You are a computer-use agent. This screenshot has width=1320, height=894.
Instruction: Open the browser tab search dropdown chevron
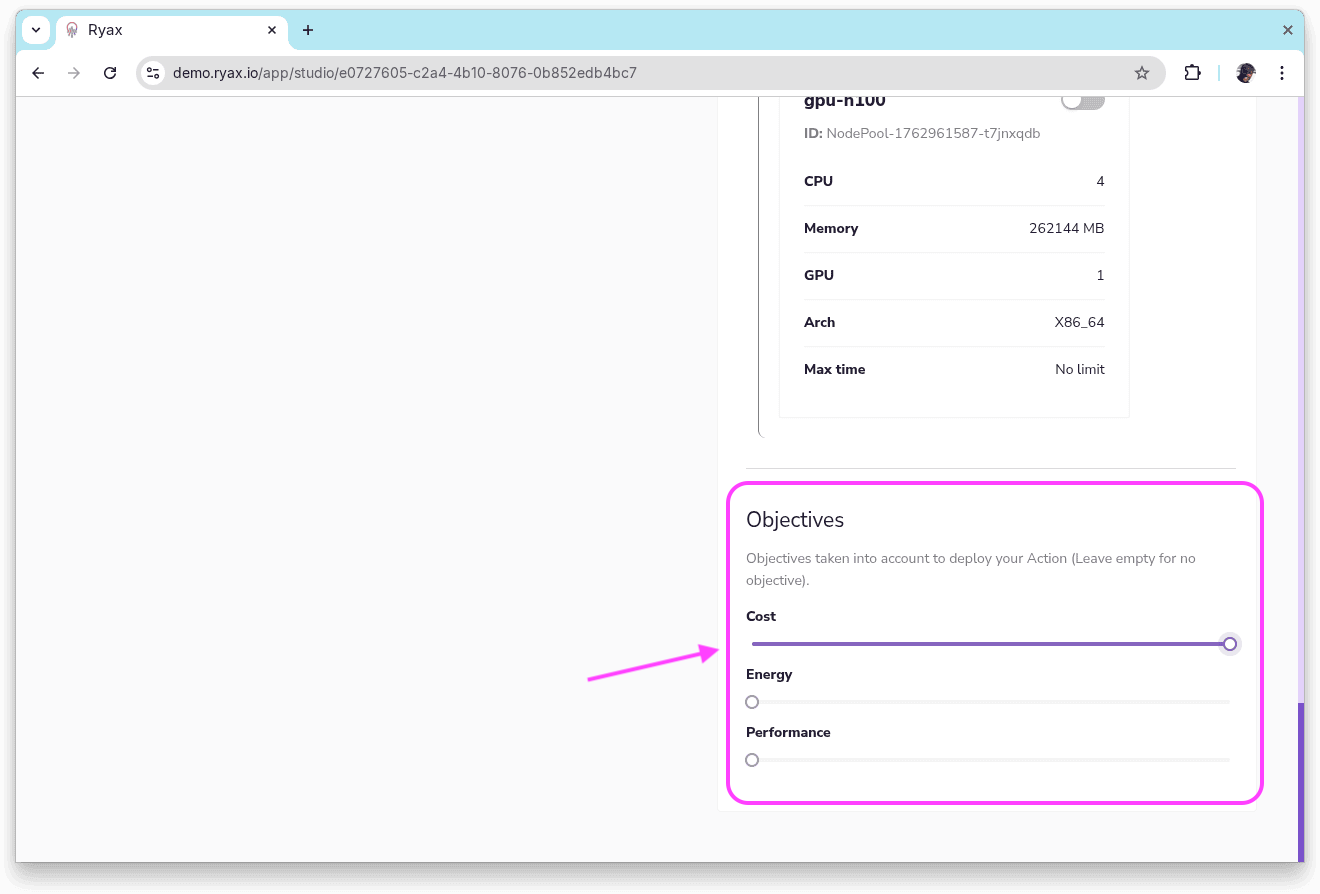coord(36,30)
